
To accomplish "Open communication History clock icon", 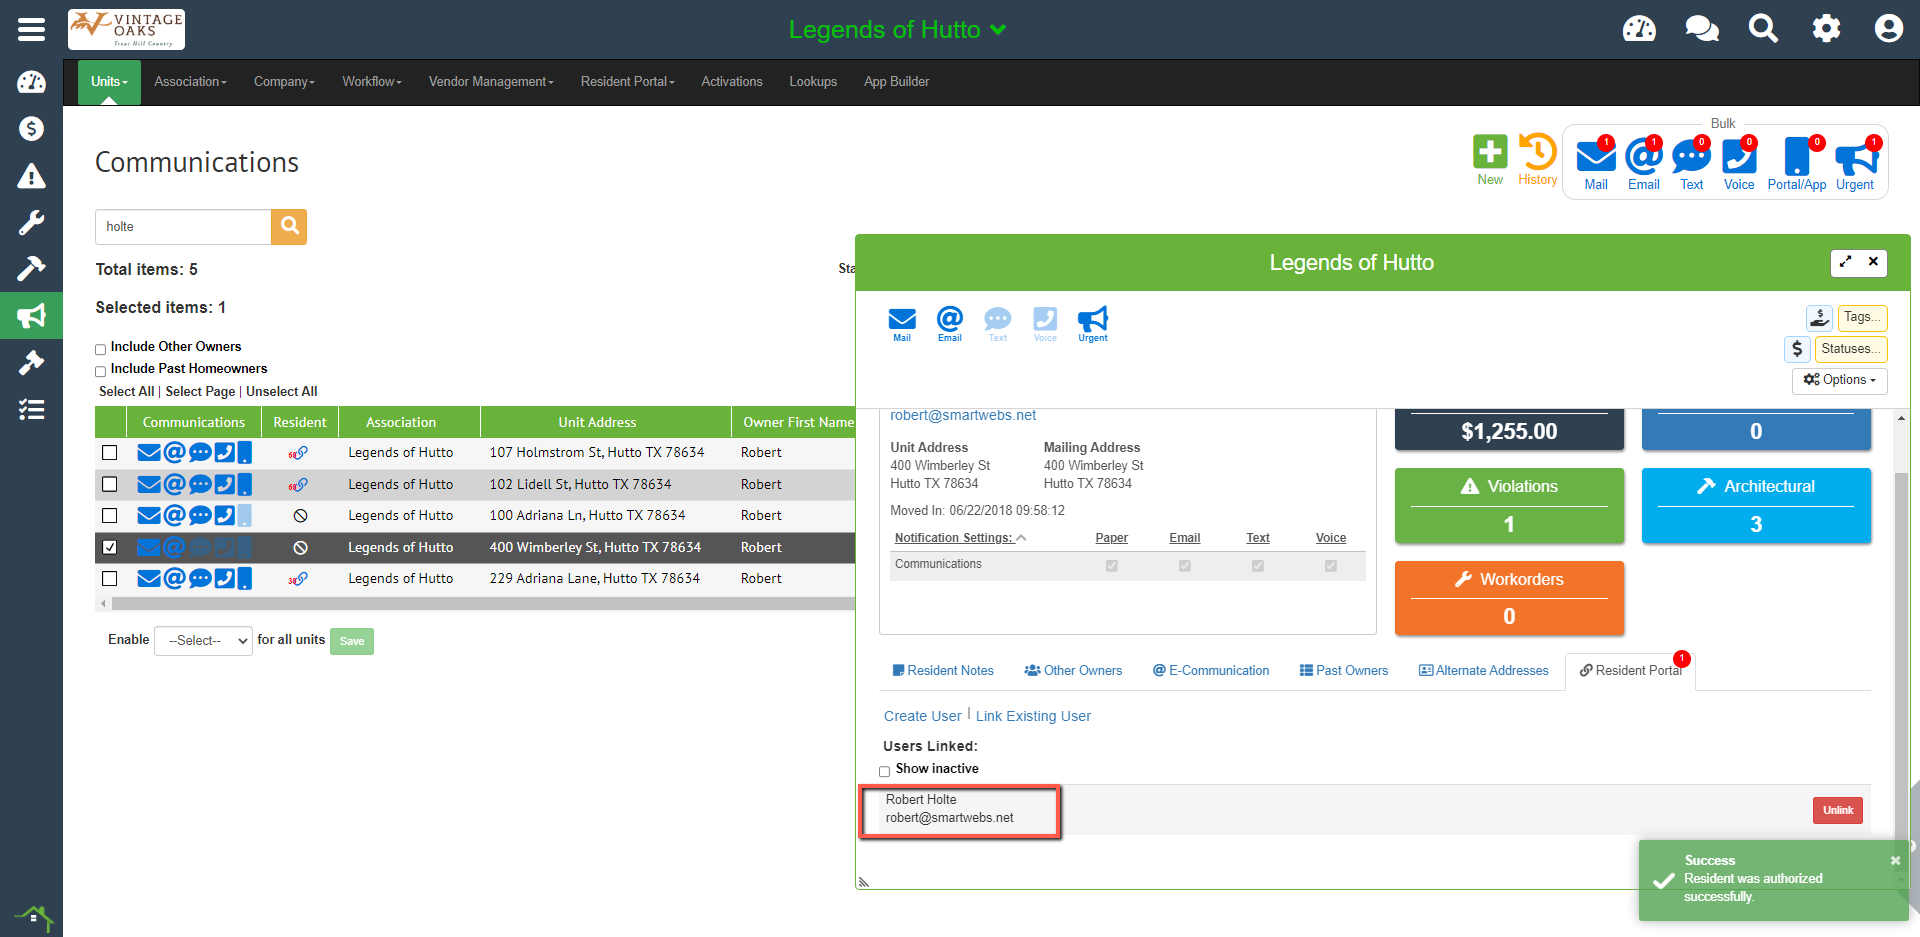I will tap(1538, 152).
